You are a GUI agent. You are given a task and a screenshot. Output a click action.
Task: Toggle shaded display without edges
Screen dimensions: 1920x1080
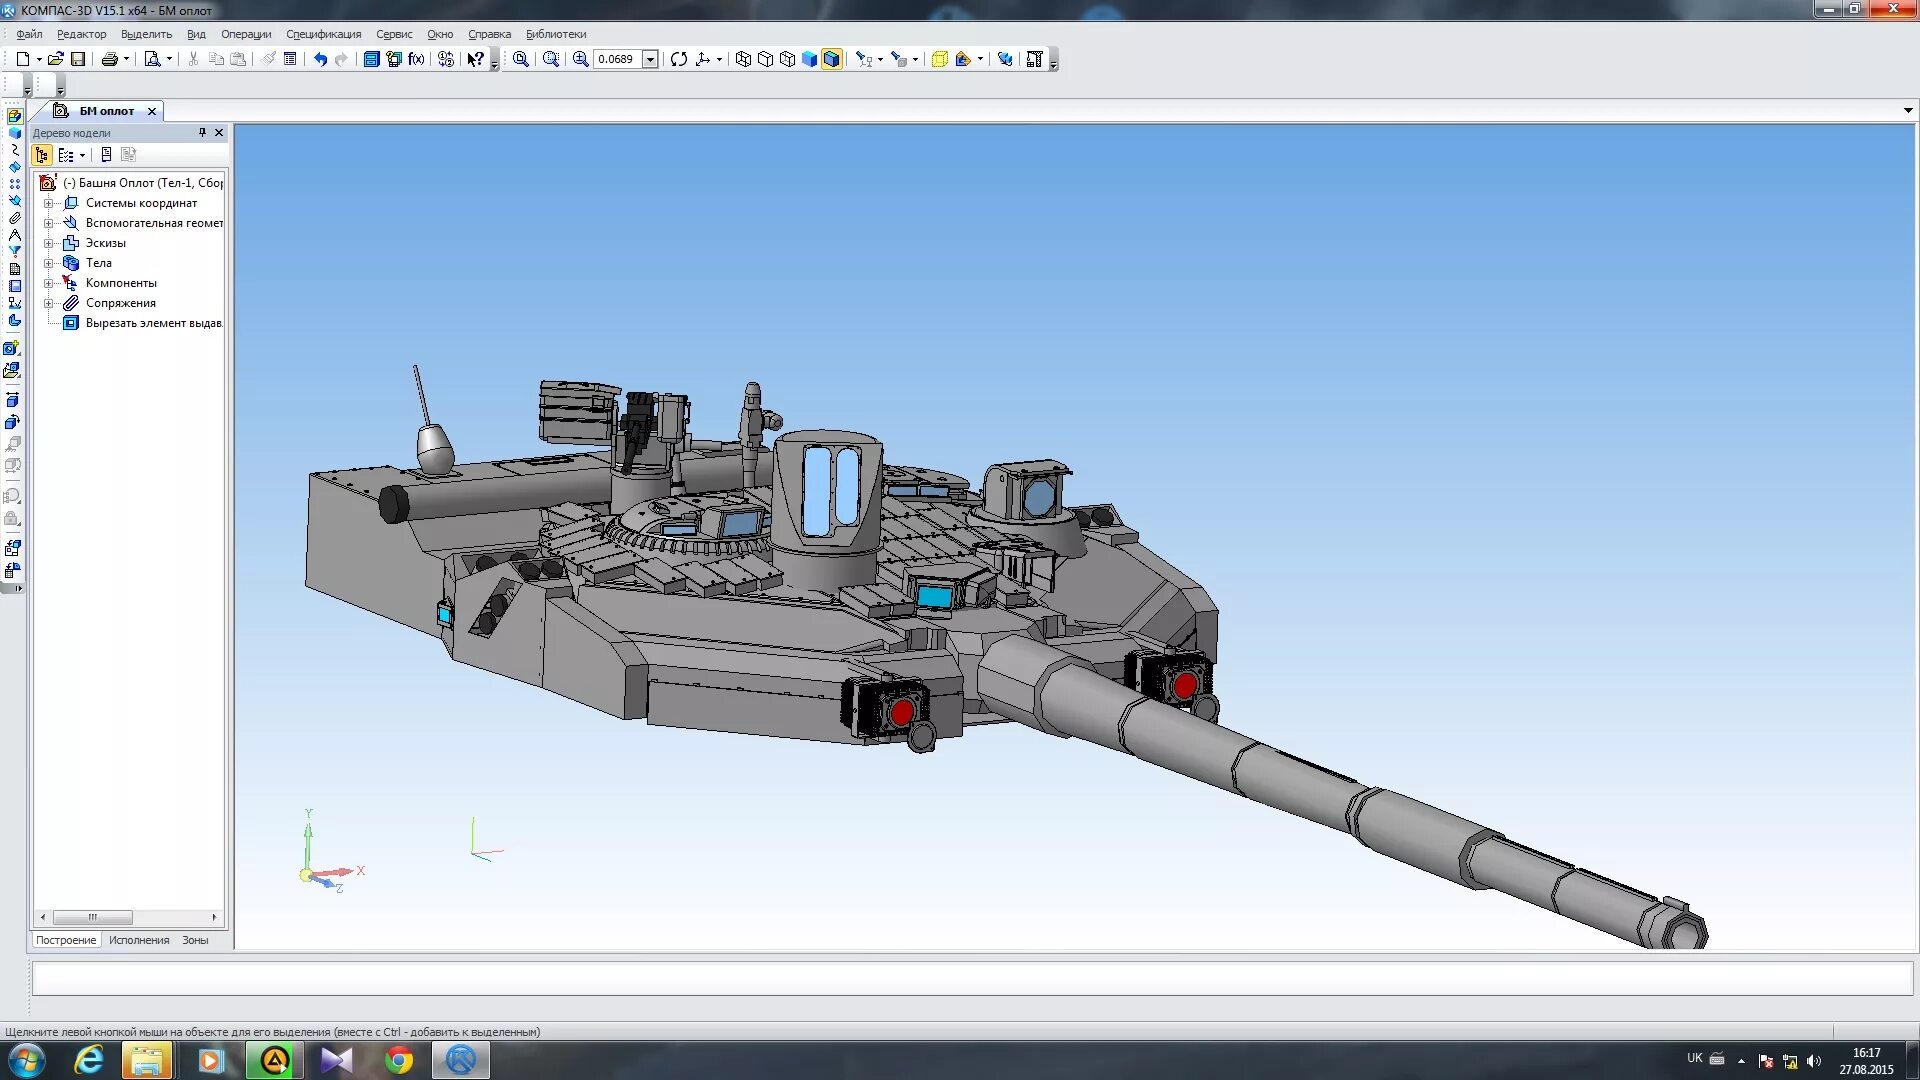click(x=809, y=59)
